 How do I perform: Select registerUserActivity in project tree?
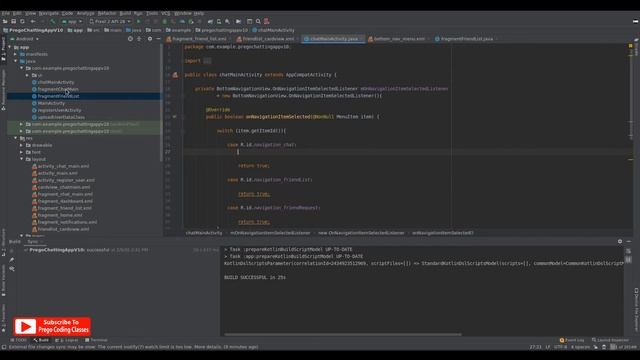[x=60, y=110]
